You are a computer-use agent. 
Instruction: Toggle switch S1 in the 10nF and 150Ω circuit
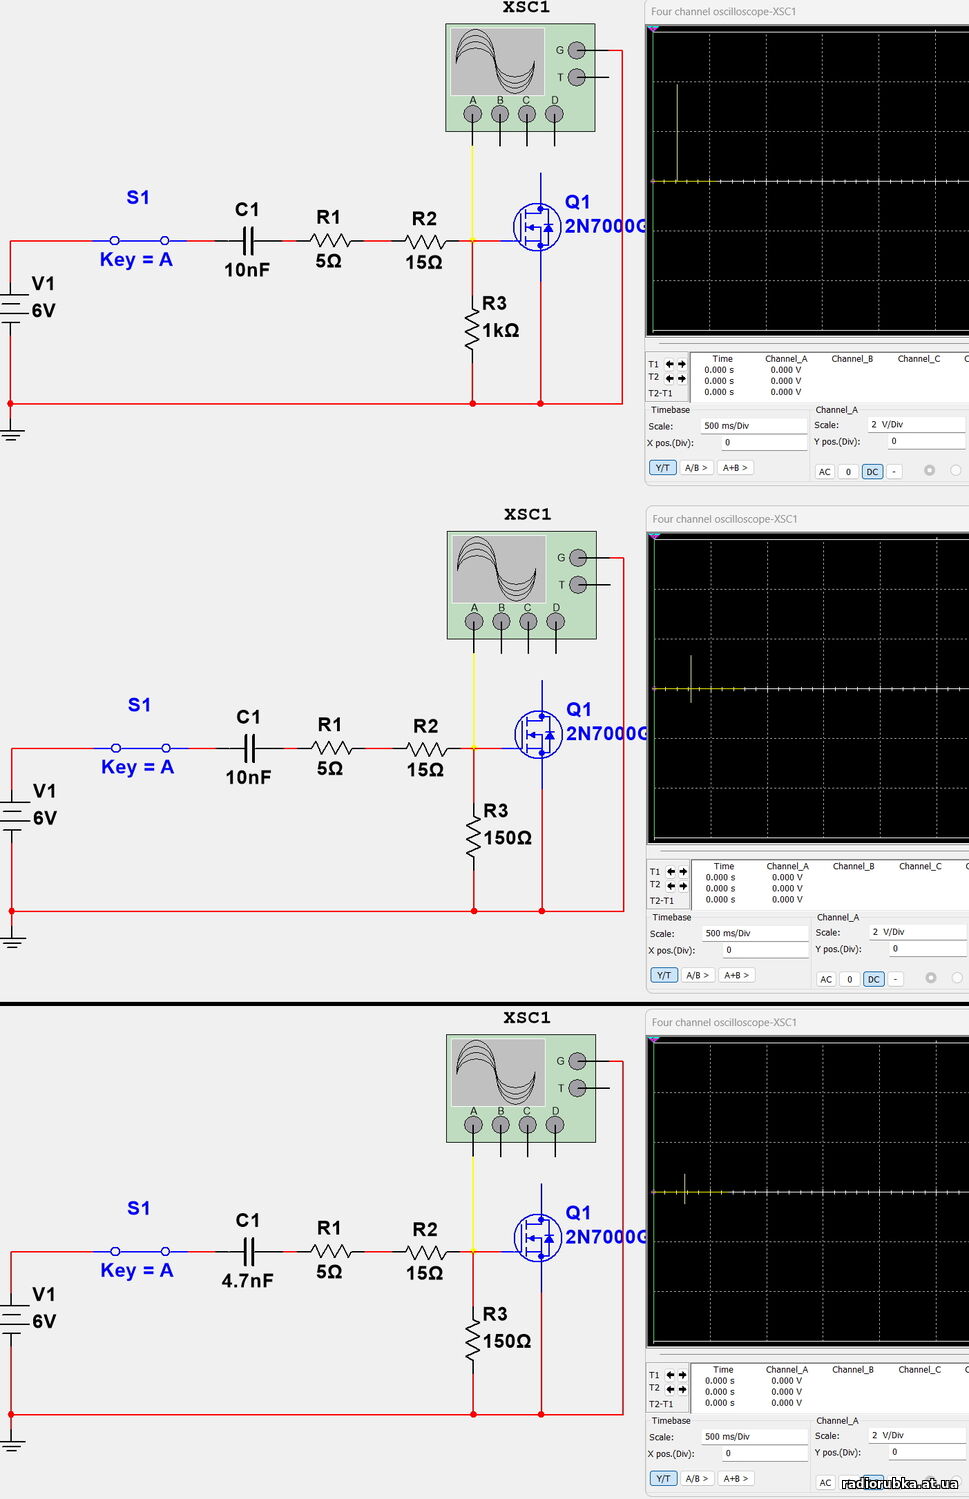coord(141,748)
